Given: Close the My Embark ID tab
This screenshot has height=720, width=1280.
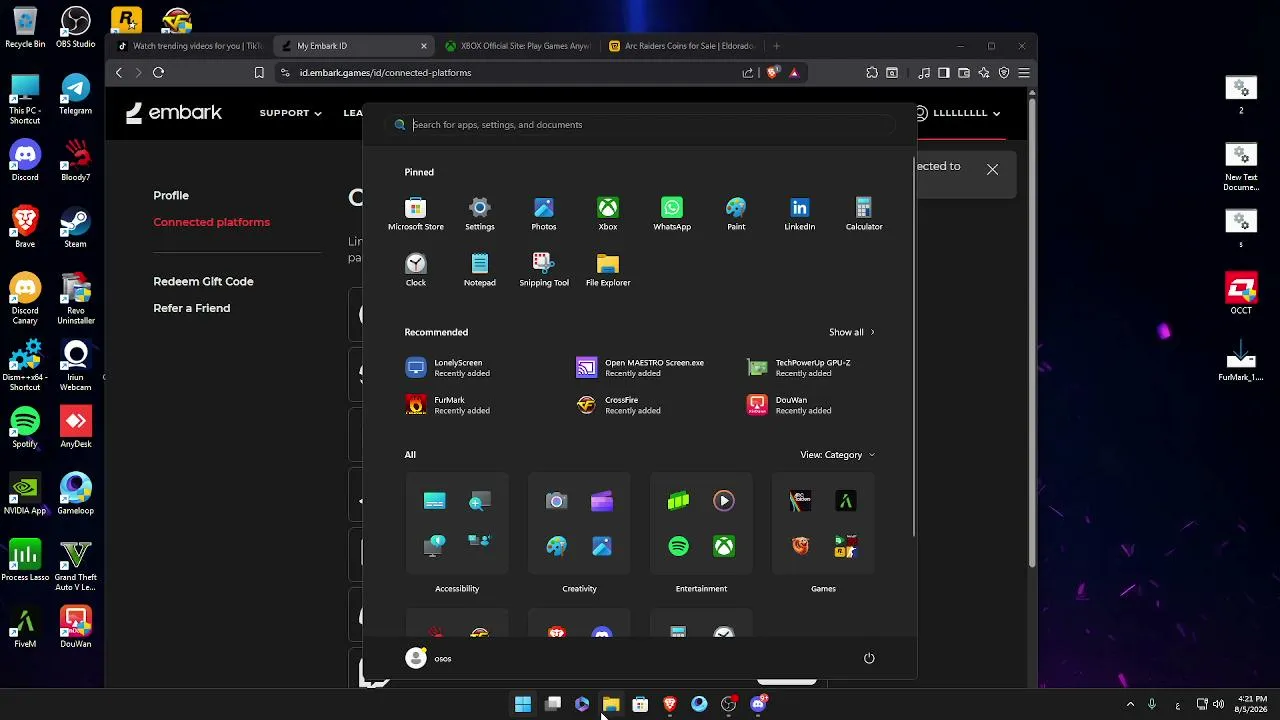Looking at the screenshot, I should click(424, 46).
